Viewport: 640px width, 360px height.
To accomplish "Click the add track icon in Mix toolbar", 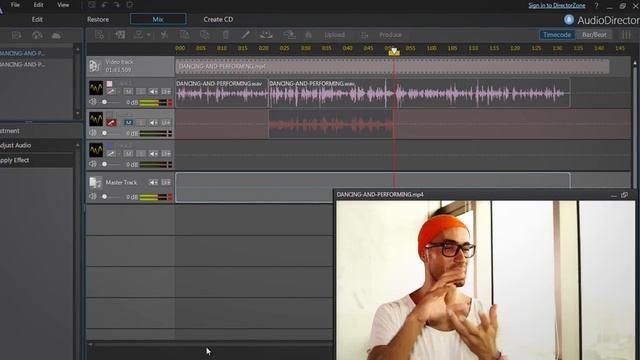I will tap(120, 35).
